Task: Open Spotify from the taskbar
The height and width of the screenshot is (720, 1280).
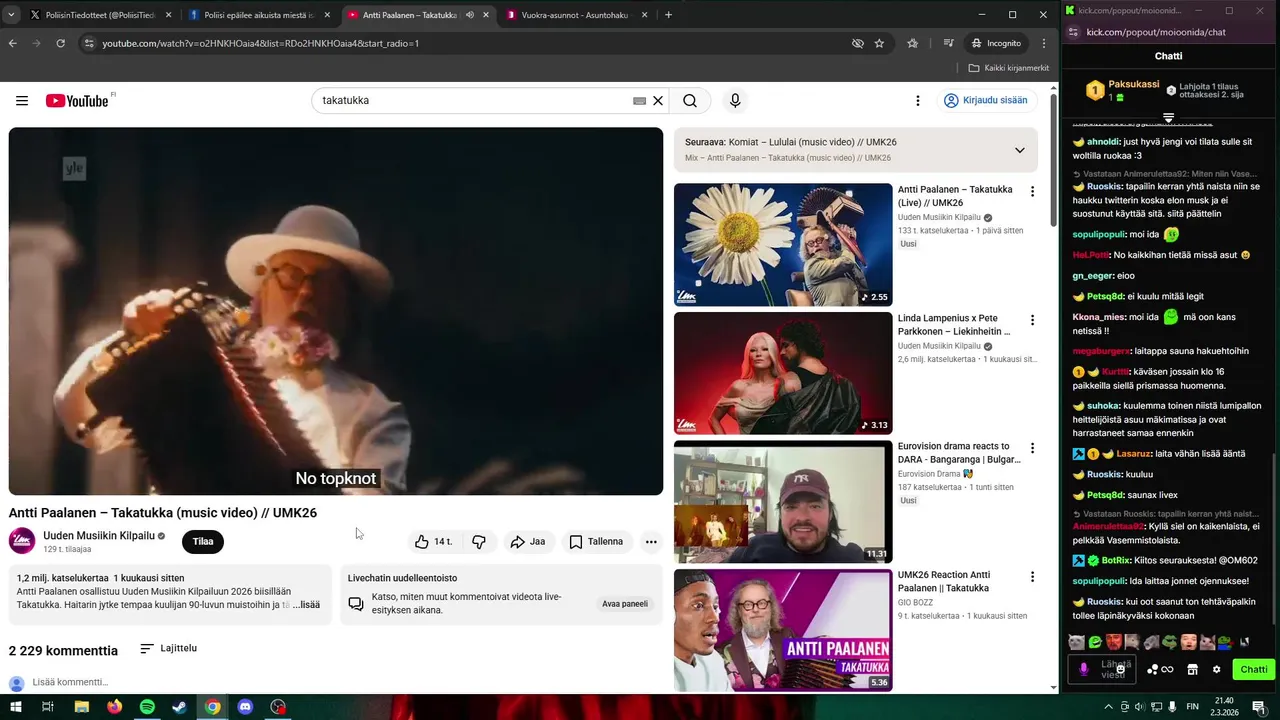Action: 147,707
